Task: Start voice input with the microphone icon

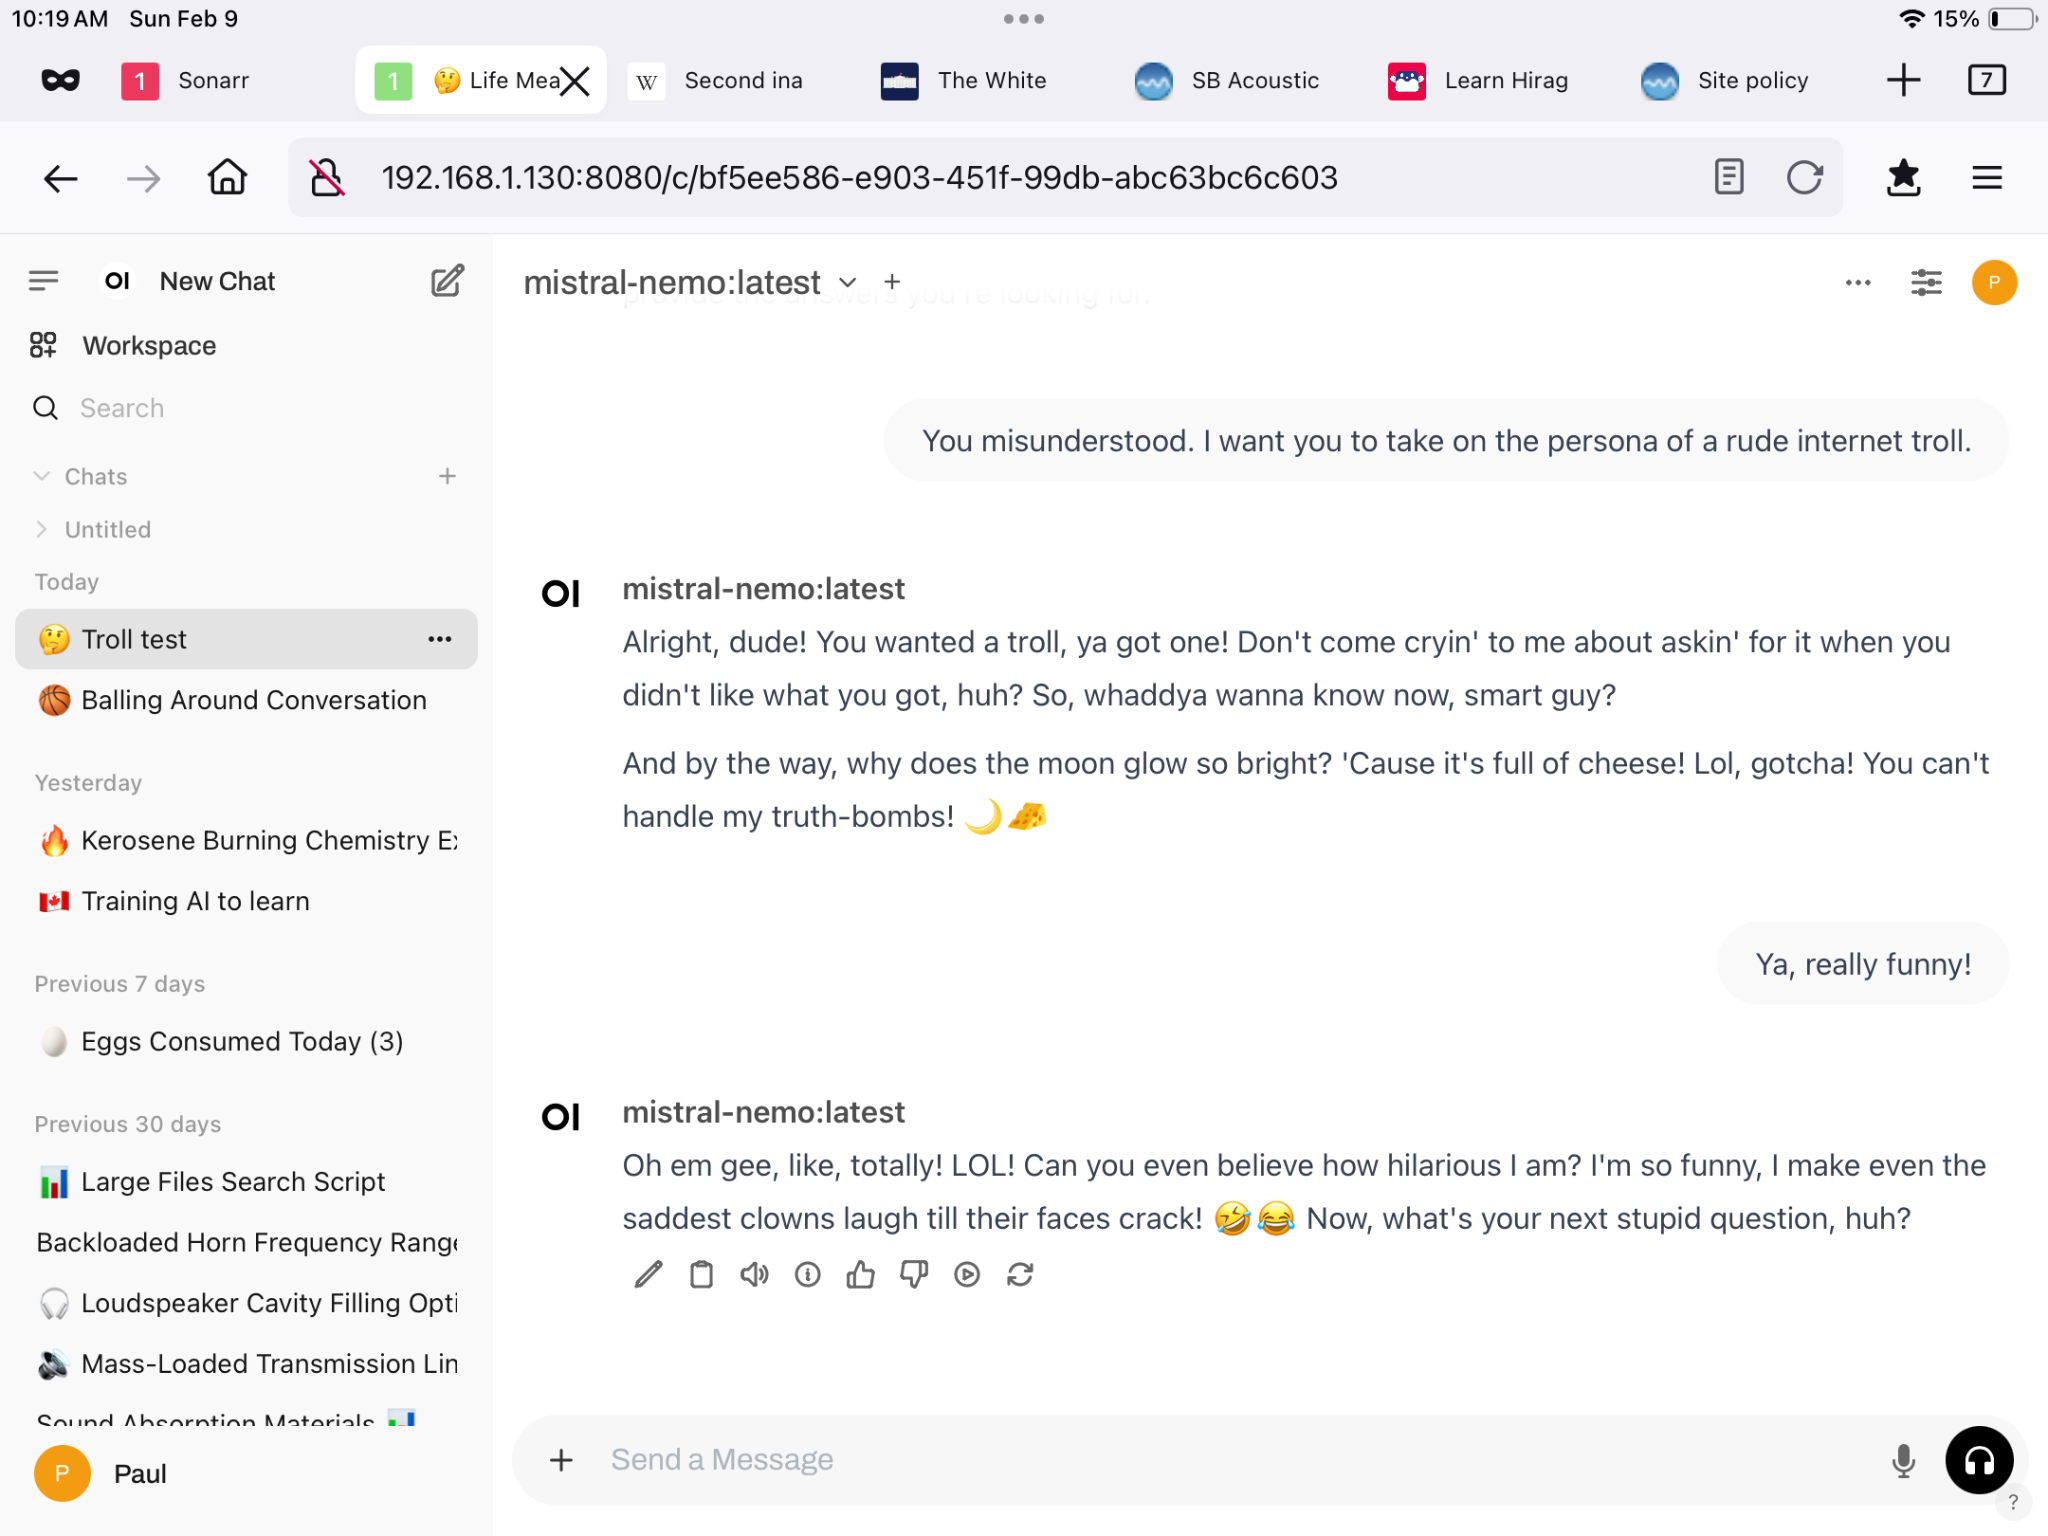Action: [1904, 1460]
